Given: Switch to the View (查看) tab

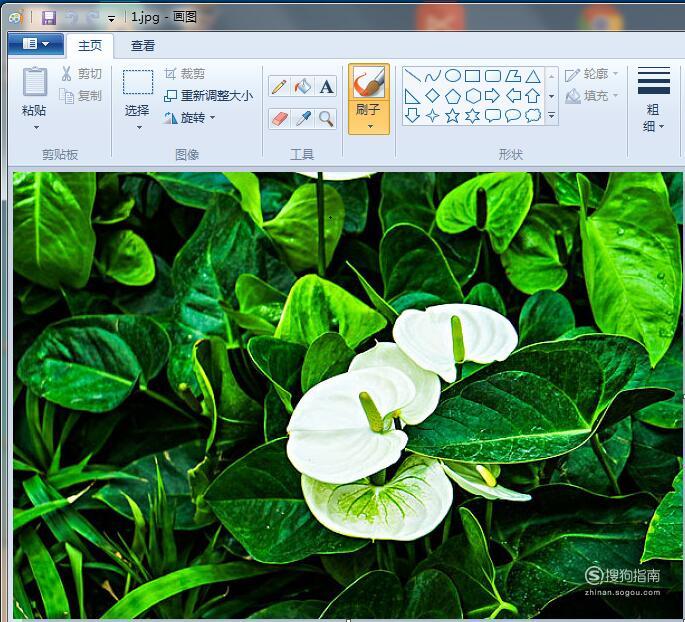Looking at the screenshot, I should pyautogui.click(x=143, y=45).
